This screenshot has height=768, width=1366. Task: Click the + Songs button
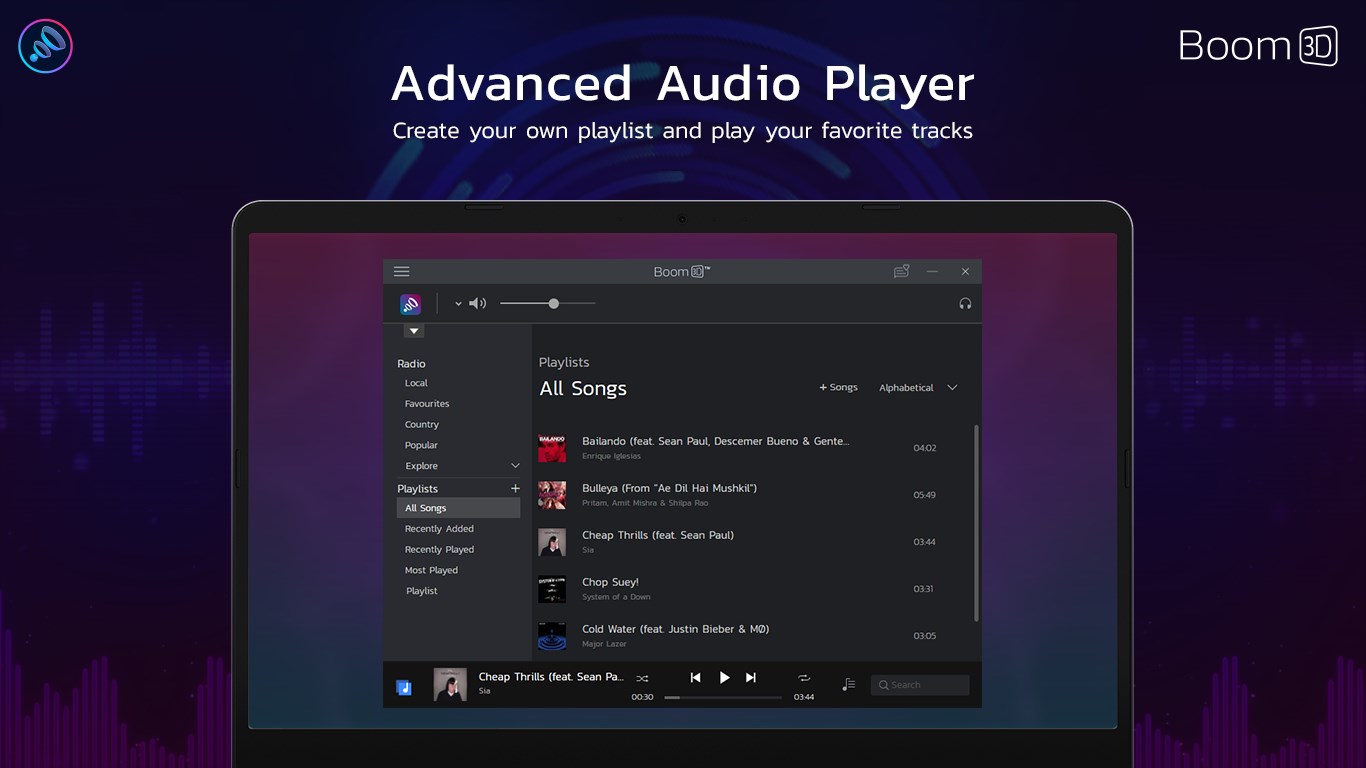pos(838,388)
